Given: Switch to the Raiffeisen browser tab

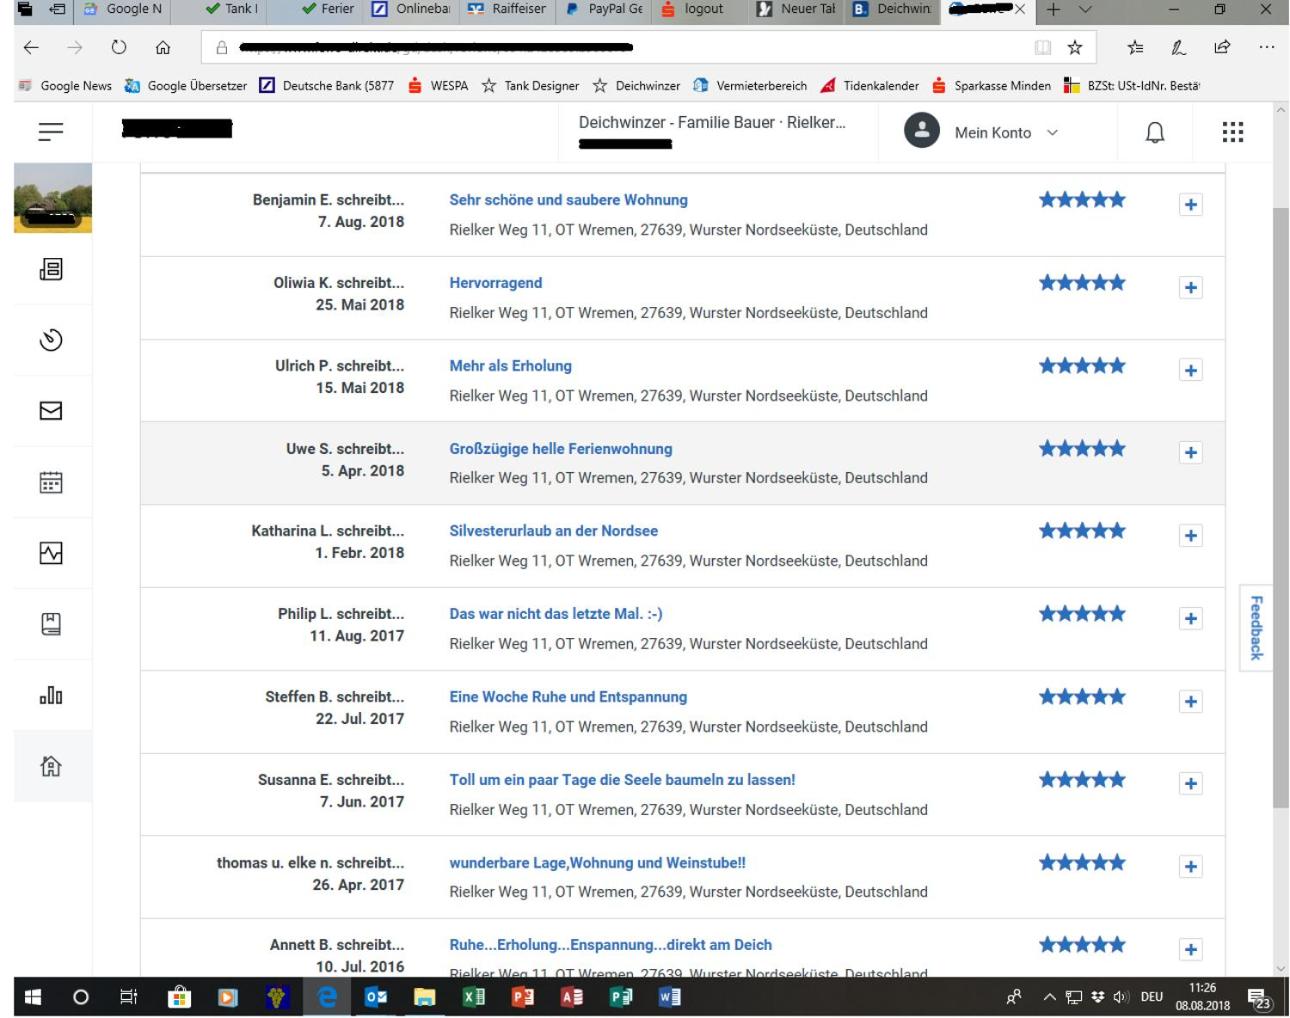Looking at the screenshot, I should (507, 9).
